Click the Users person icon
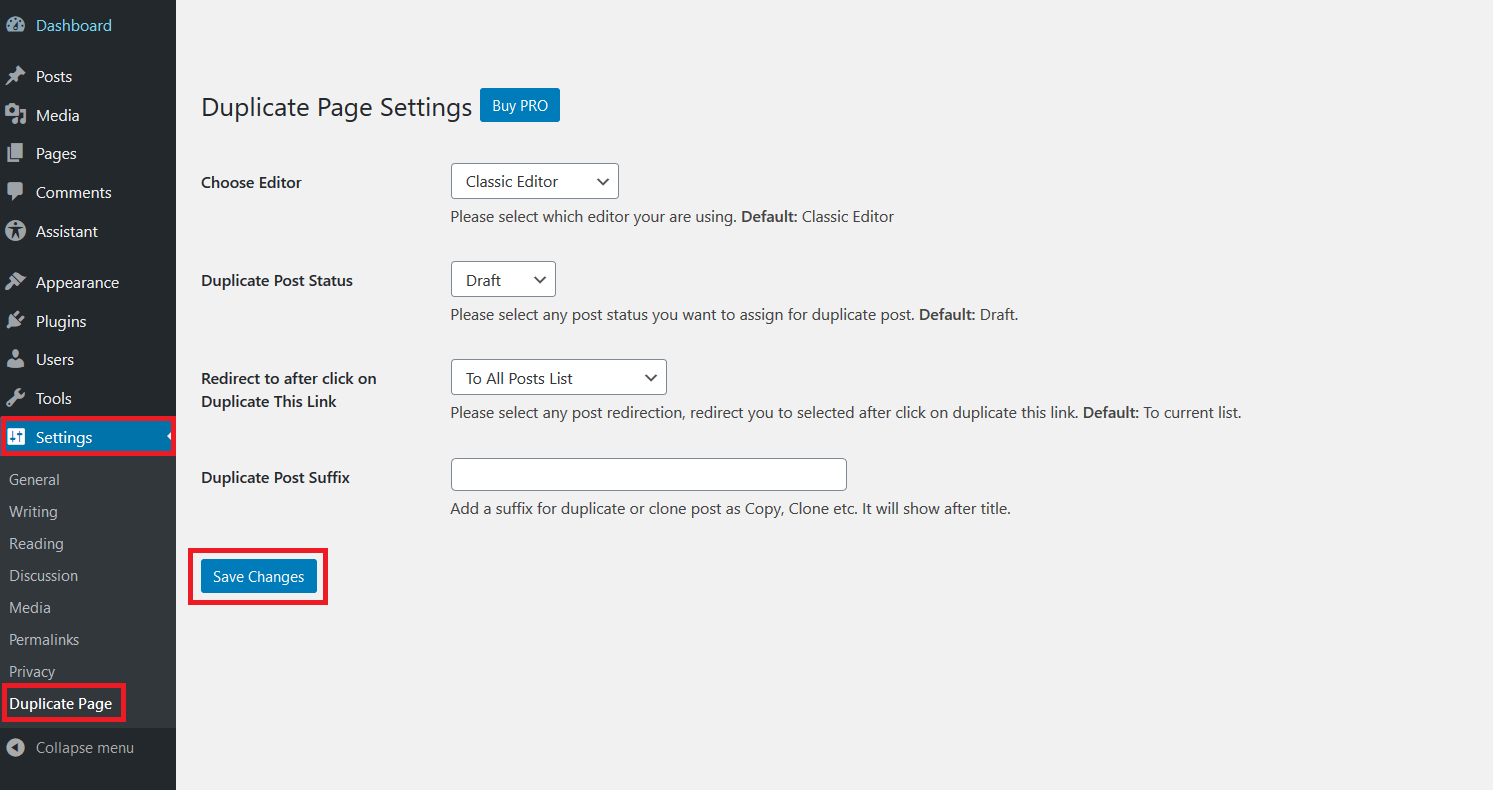The image size is (1493, 790). point(15,359)
